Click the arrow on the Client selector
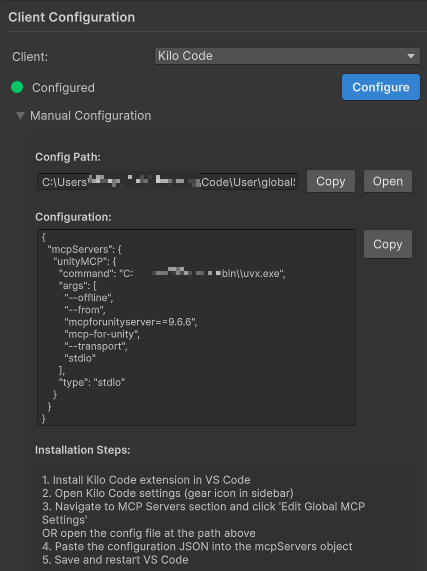The height and width of the screenshot is (571, 427). coord(411,56)
